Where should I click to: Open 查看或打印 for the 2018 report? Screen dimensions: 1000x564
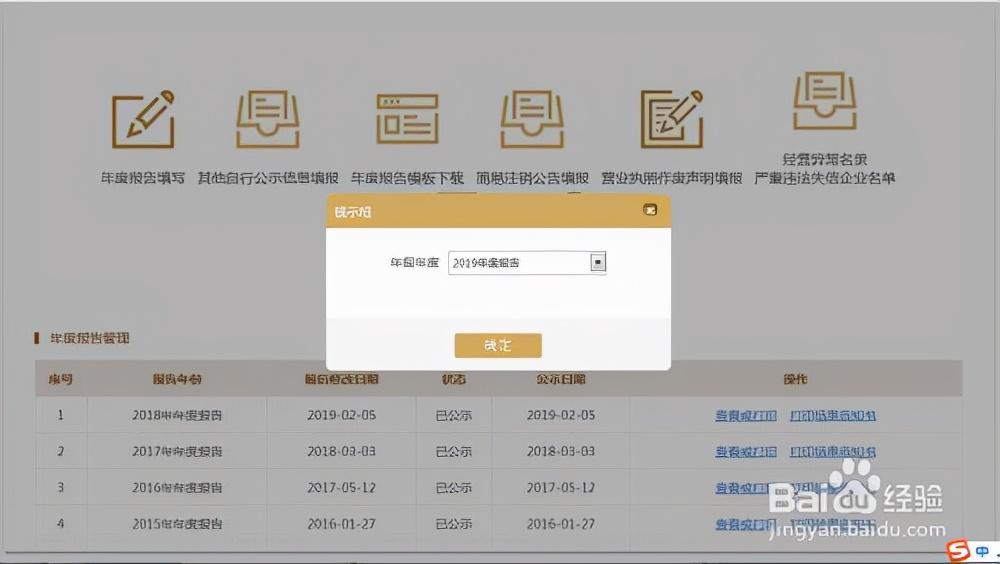click(x=746, y=416)
